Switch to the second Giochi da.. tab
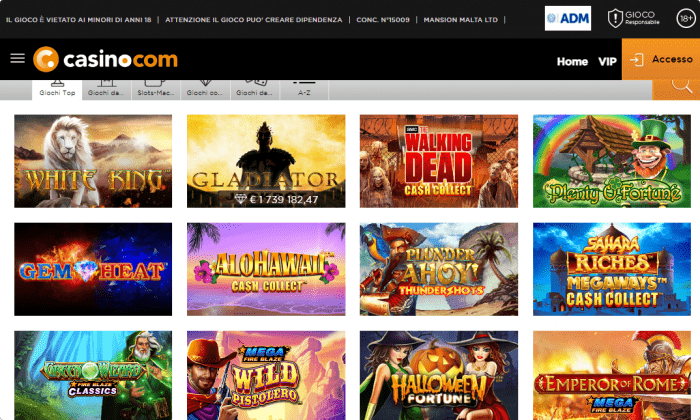The height and width of the screenshot is (420, 700). 106,90
